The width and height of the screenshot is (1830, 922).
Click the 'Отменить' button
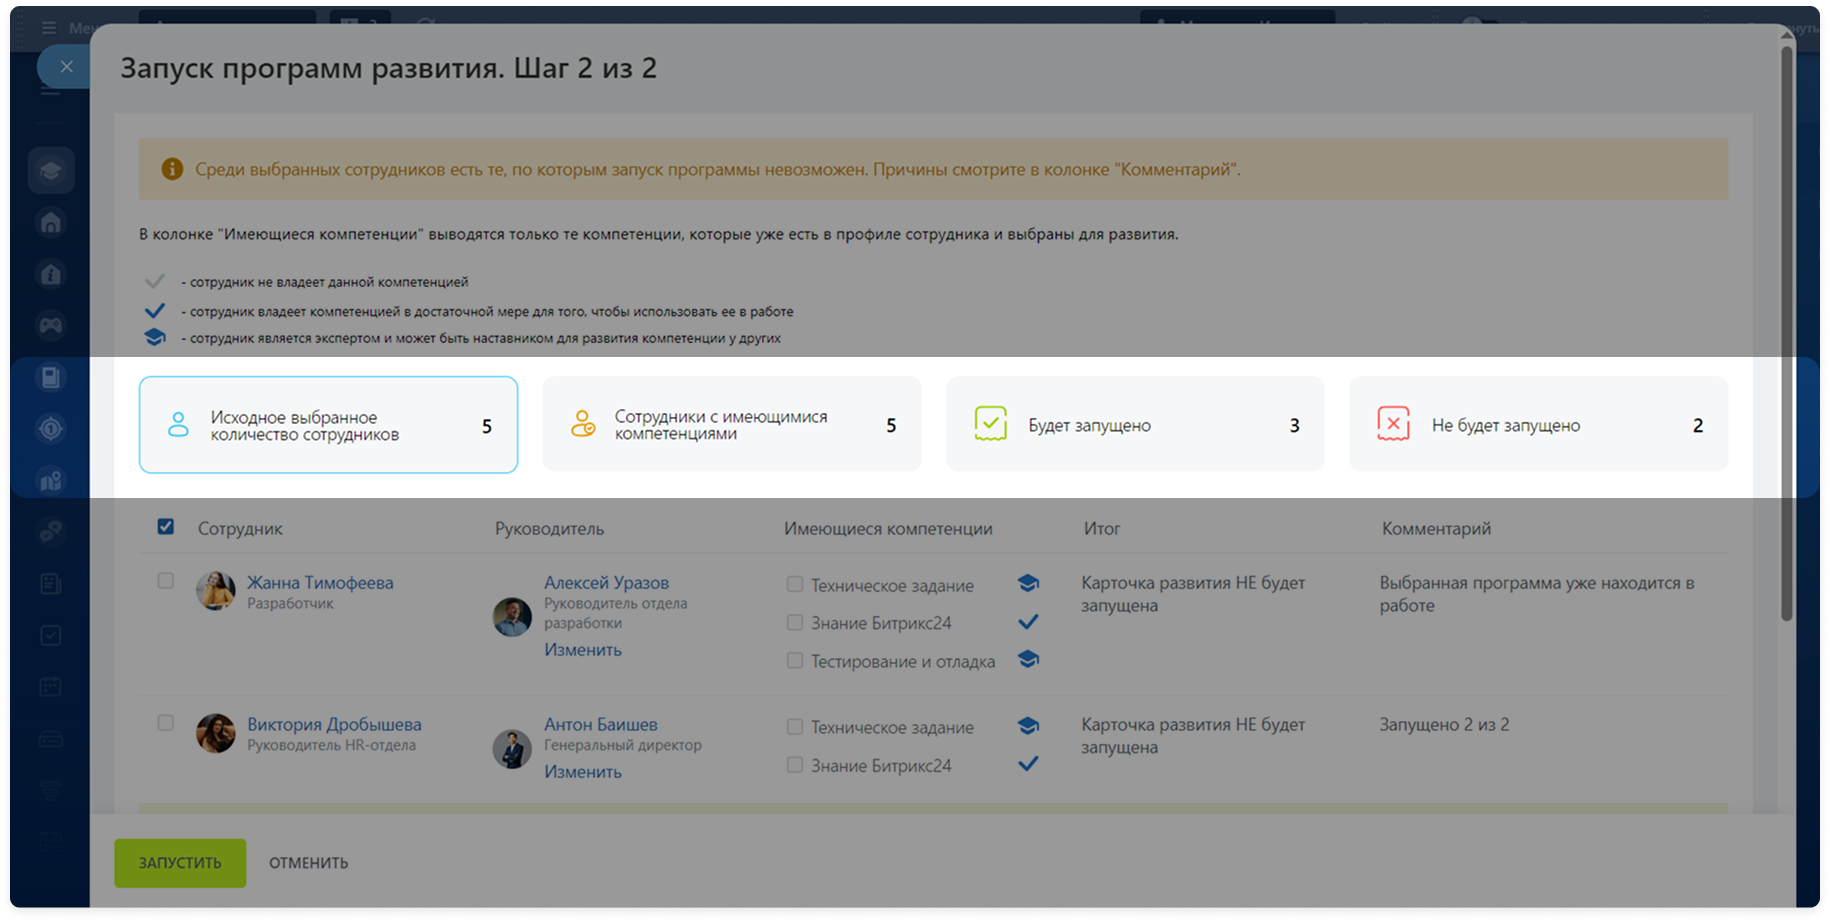pyautogui.click(x=308, y=863)
